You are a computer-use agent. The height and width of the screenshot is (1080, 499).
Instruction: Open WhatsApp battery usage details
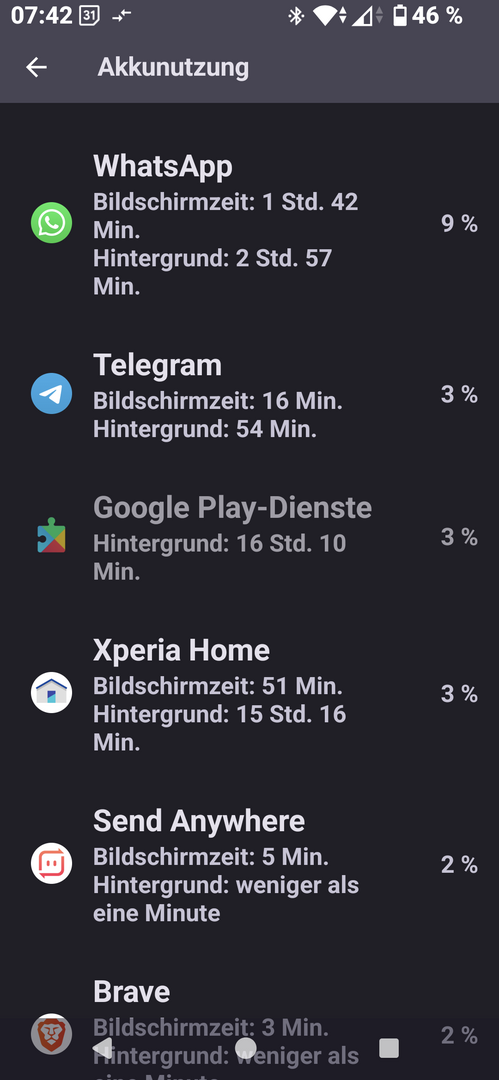(x=250, y=224)
